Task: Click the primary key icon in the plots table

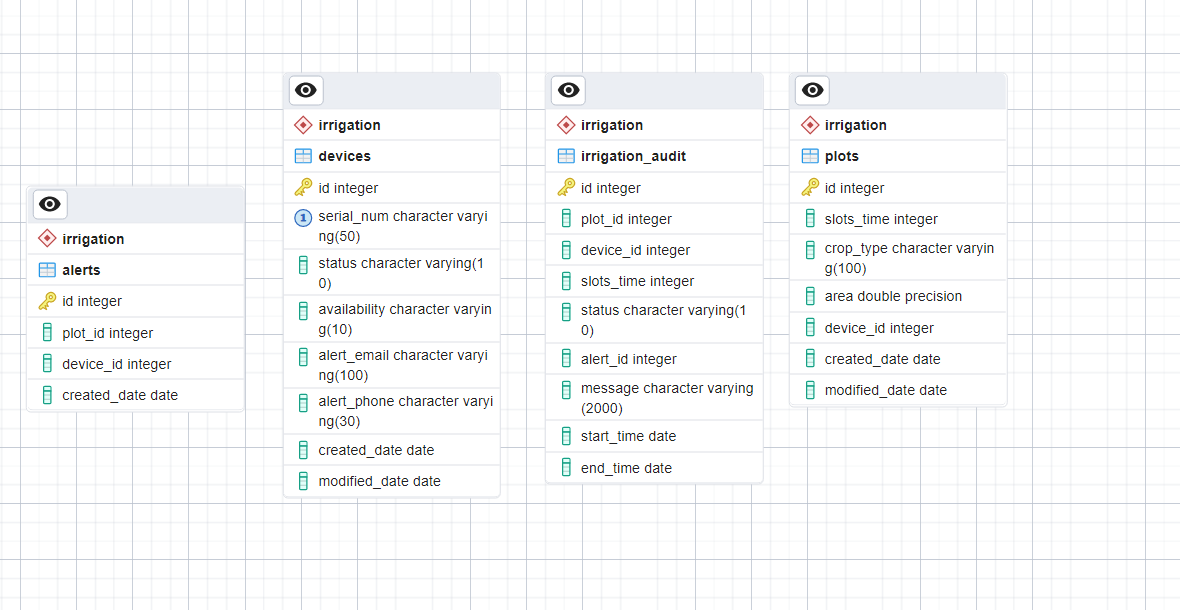Action: [x=809, y=187]
